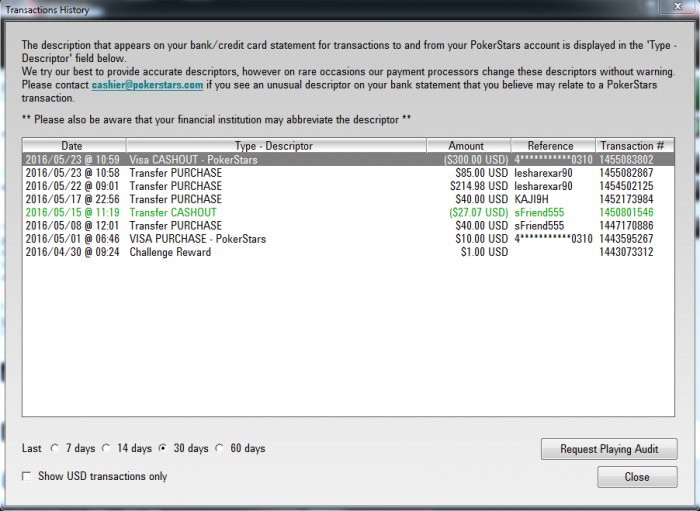This screenshot has height=511, width=700.
Task: Select the Transfer PURCHASE row dated 2016/05/22 @ 09:01
Action: click(x=348, y=186)
